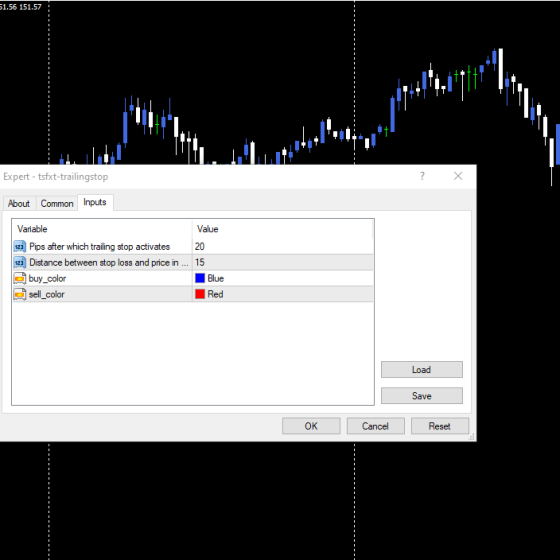Select the buy_color variable name

point(48,279)
